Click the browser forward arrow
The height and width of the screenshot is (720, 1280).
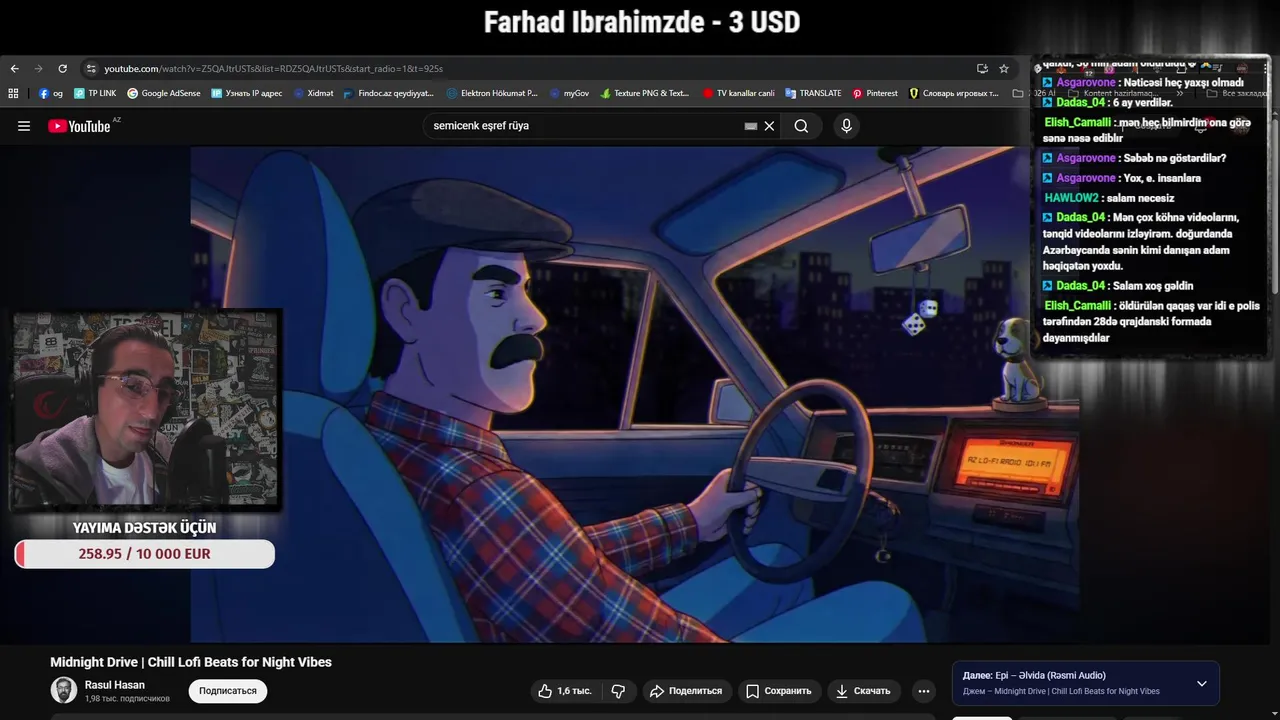pos(38,69)
